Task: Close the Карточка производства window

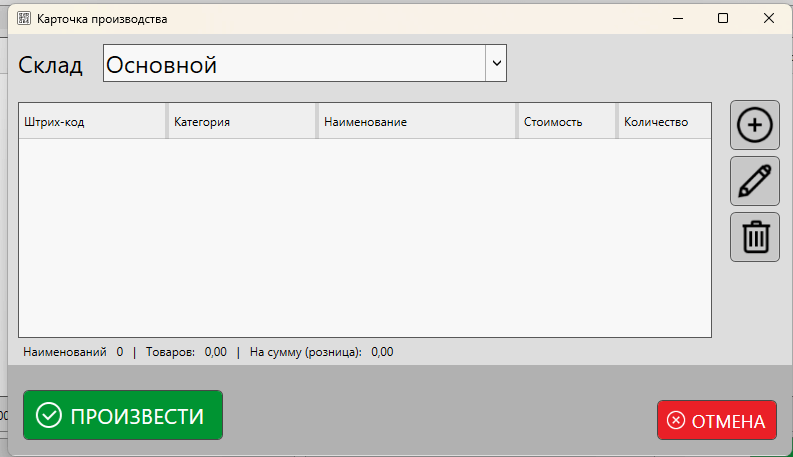Action: pyautogui.click(x=769, y=19)
